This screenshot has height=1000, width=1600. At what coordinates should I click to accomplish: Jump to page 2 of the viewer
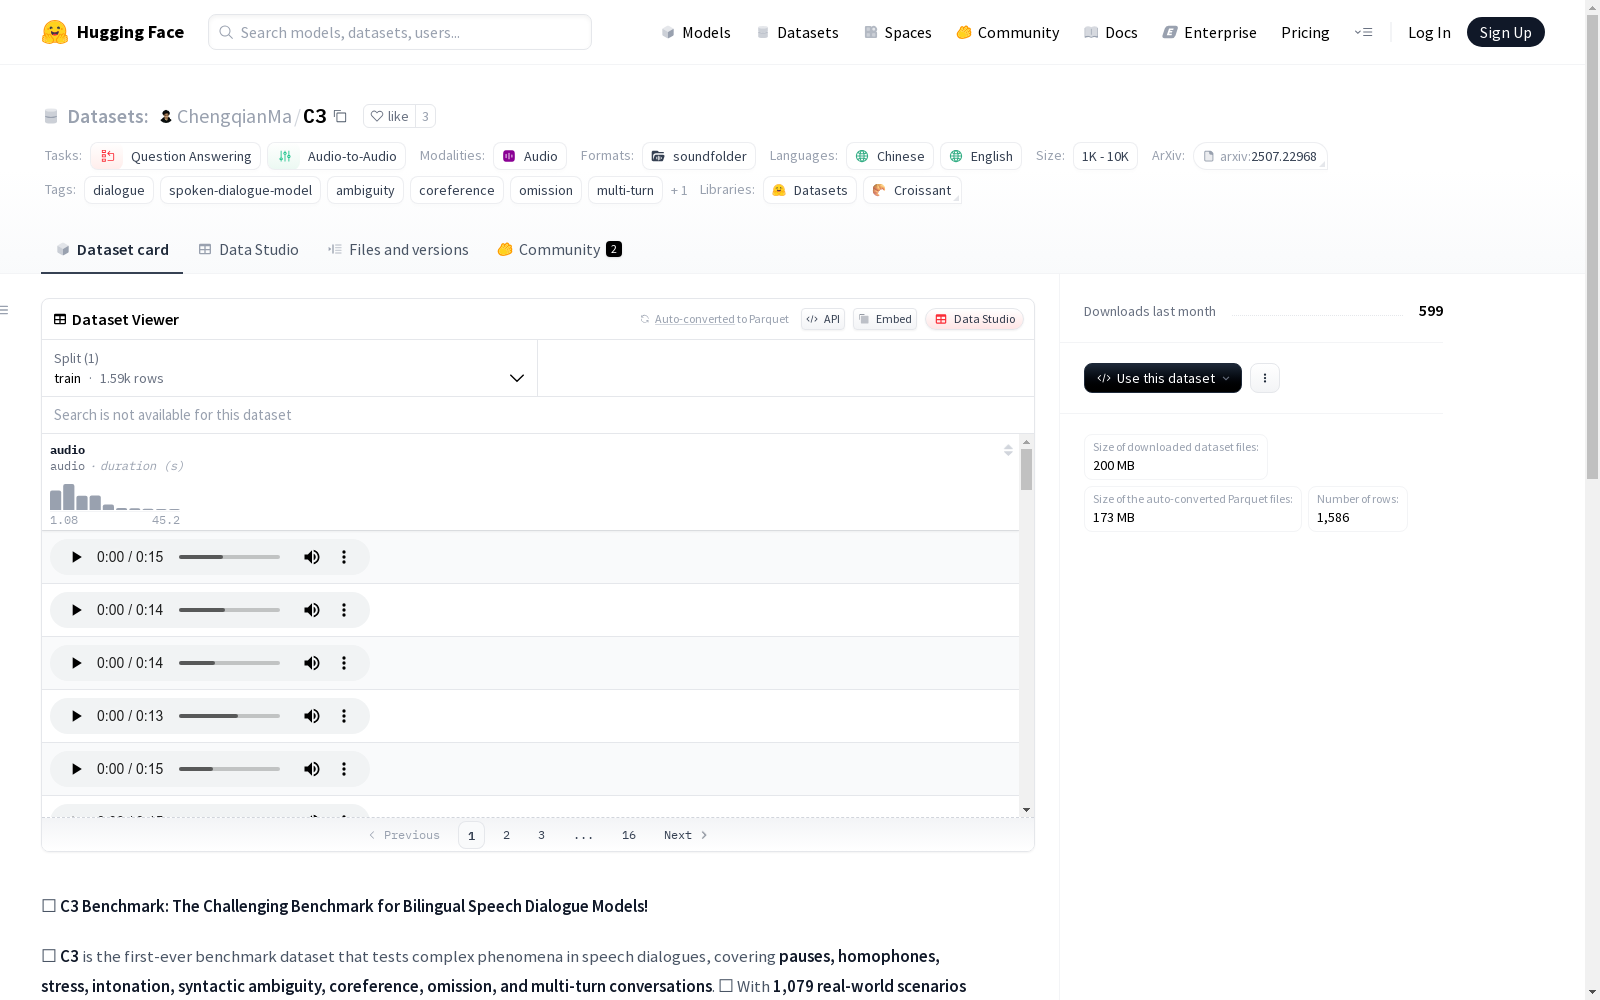point(507,835)
